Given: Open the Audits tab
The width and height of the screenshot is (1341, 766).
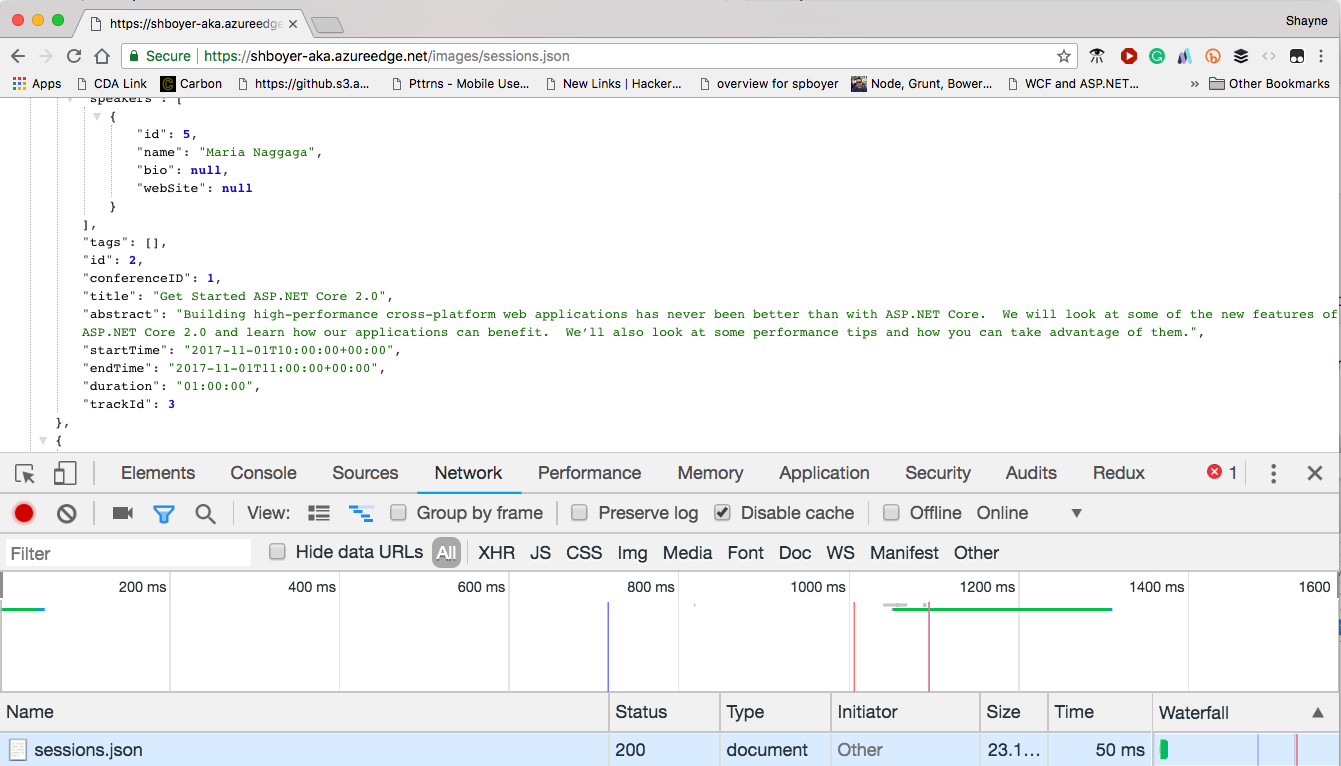Looking at the screenshot, I should click(x=1031, y=473).
